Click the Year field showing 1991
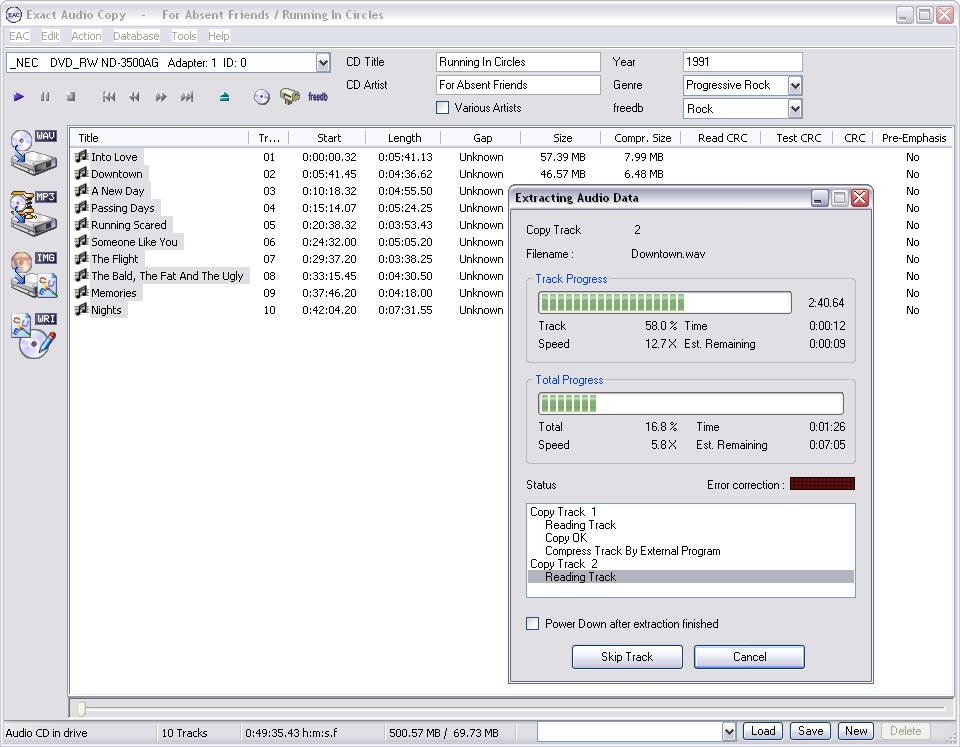This screenshot has width=960, height=747. (742, 62)
